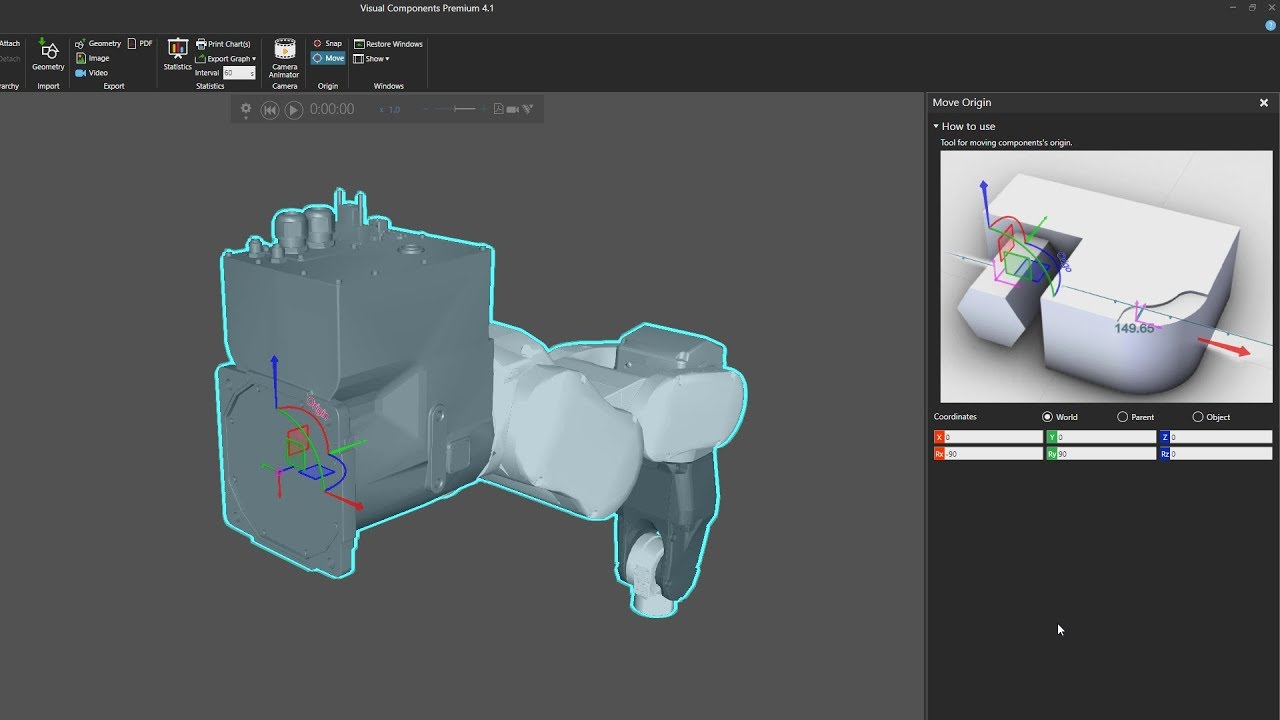Activate the Move origin mode

click(327, 58)
